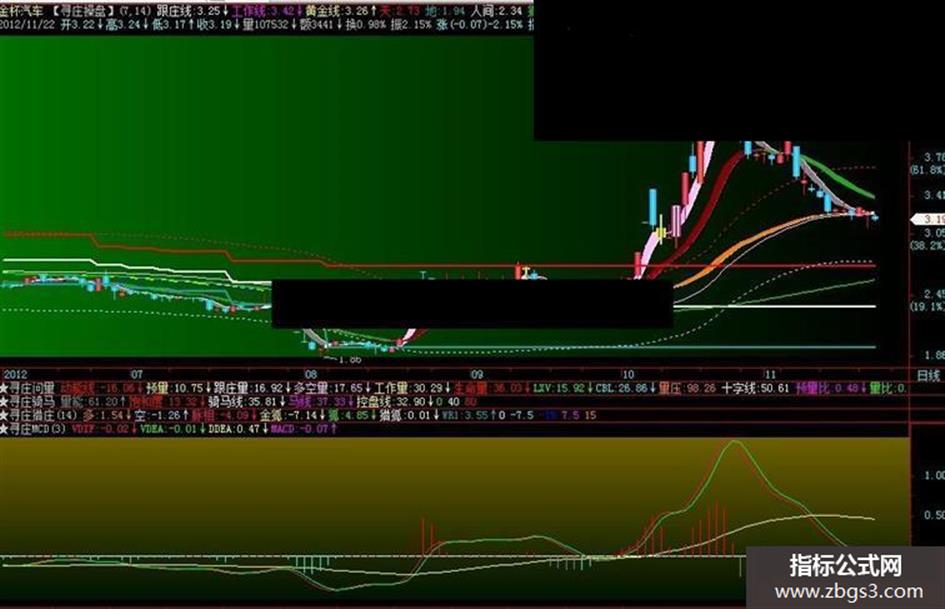This screenshot has width=945, height=609.
Task: Click the 金杯汽车 stock name
Action: pos(22,10)
